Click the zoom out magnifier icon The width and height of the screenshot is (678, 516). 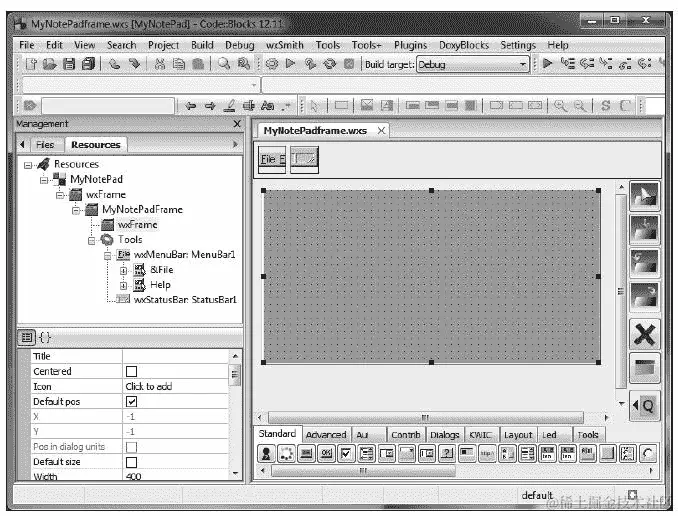tap(580, 106)
